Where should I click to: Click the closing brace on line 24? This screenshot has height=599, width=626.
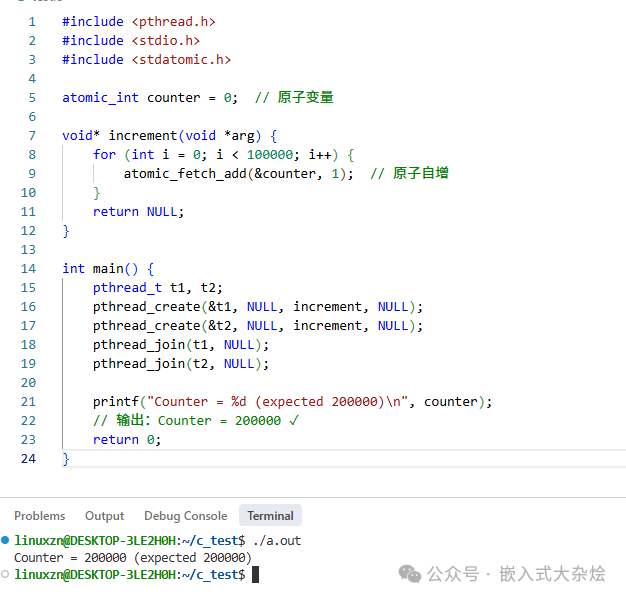[x=66, y=459]
